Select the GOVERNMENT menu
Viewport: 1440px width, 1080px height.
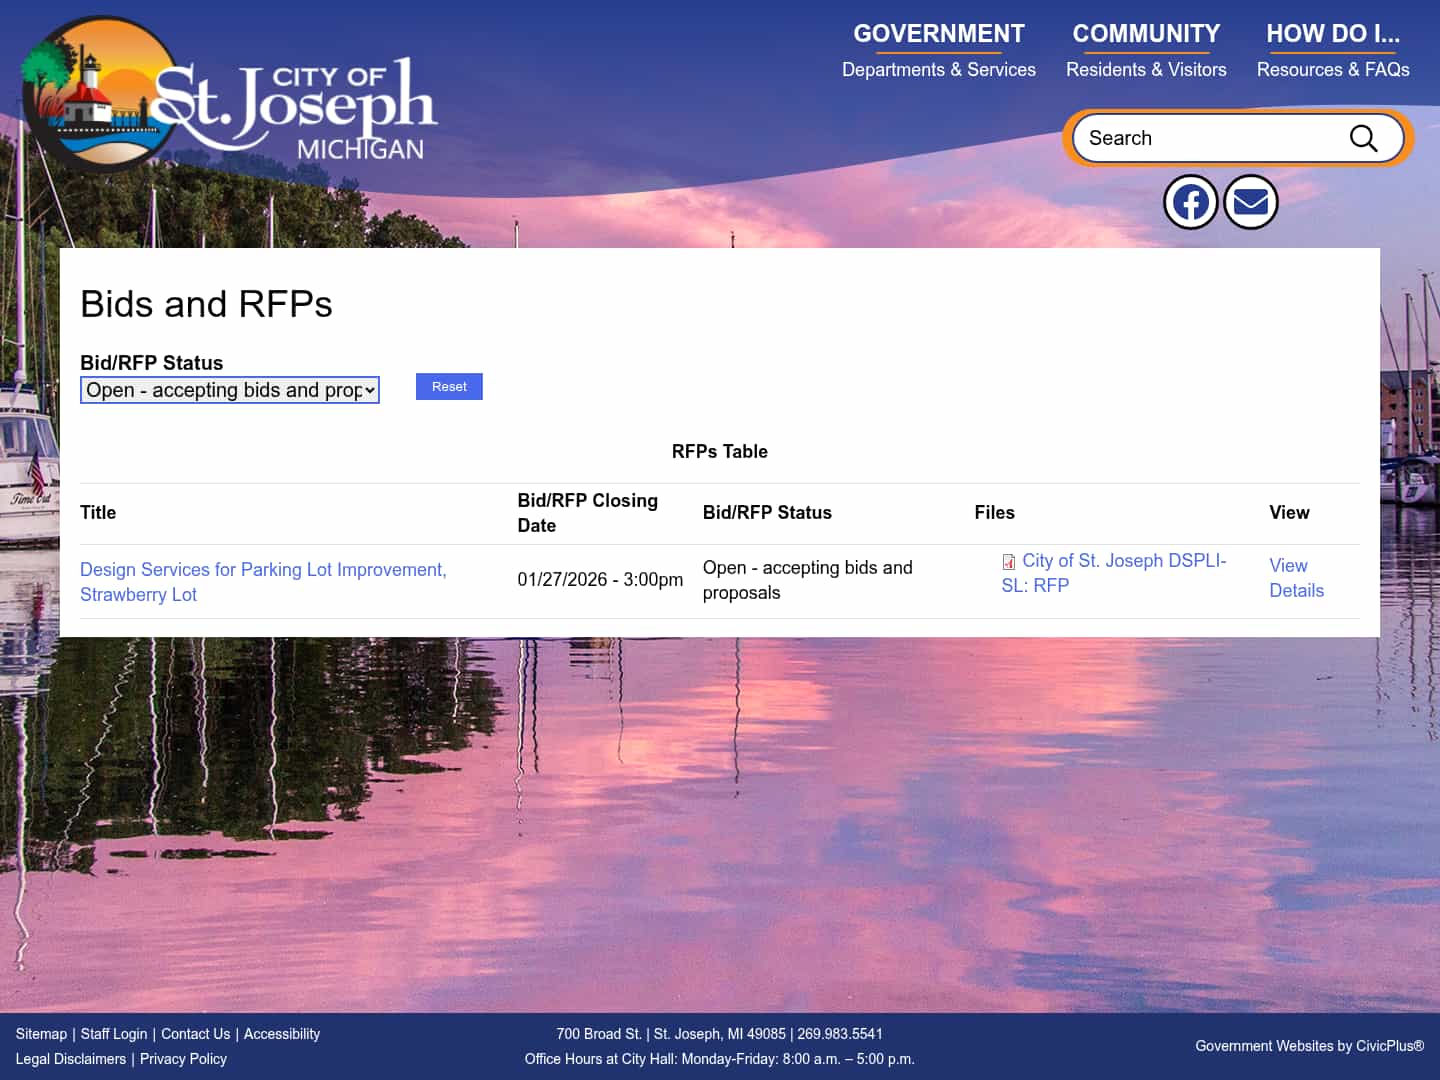(938, 33)
